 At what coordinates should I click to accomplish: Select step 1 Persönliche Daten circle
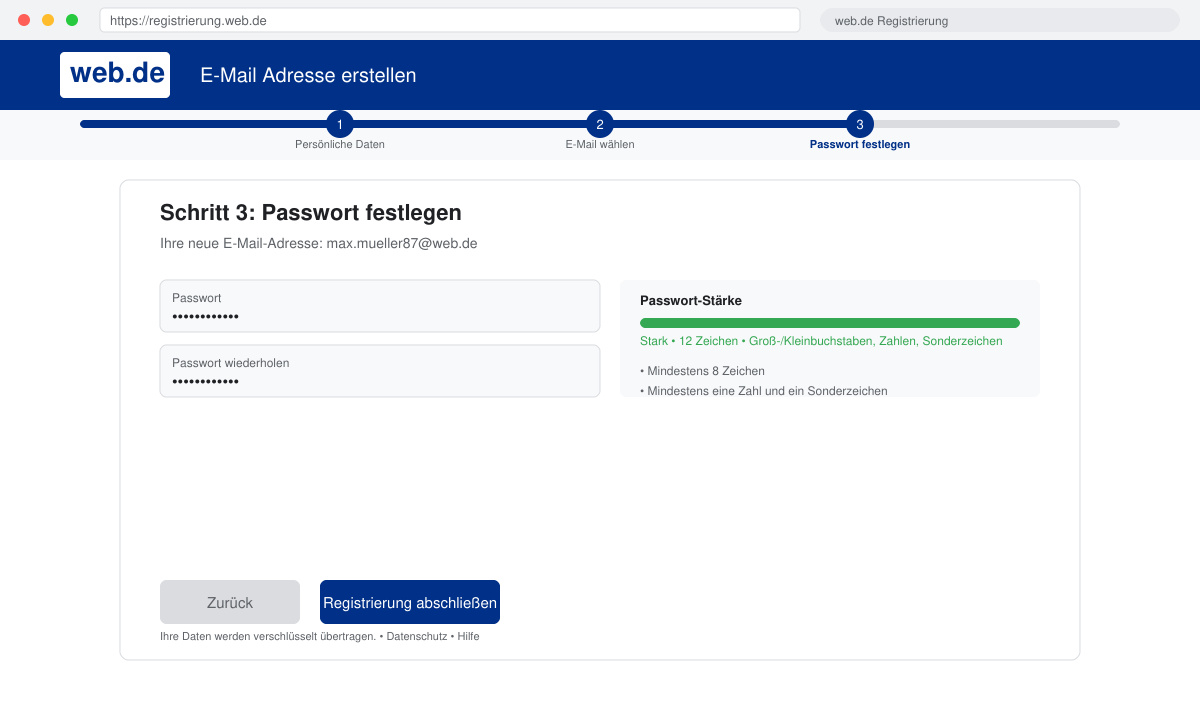[x=340, y=124]
